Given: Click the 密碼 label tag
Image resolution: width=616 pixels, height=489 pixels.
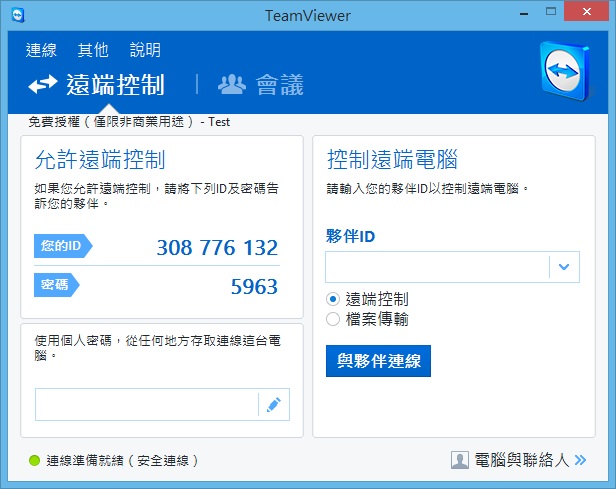Looking at the screenshot, I should [x=57, y=284].
